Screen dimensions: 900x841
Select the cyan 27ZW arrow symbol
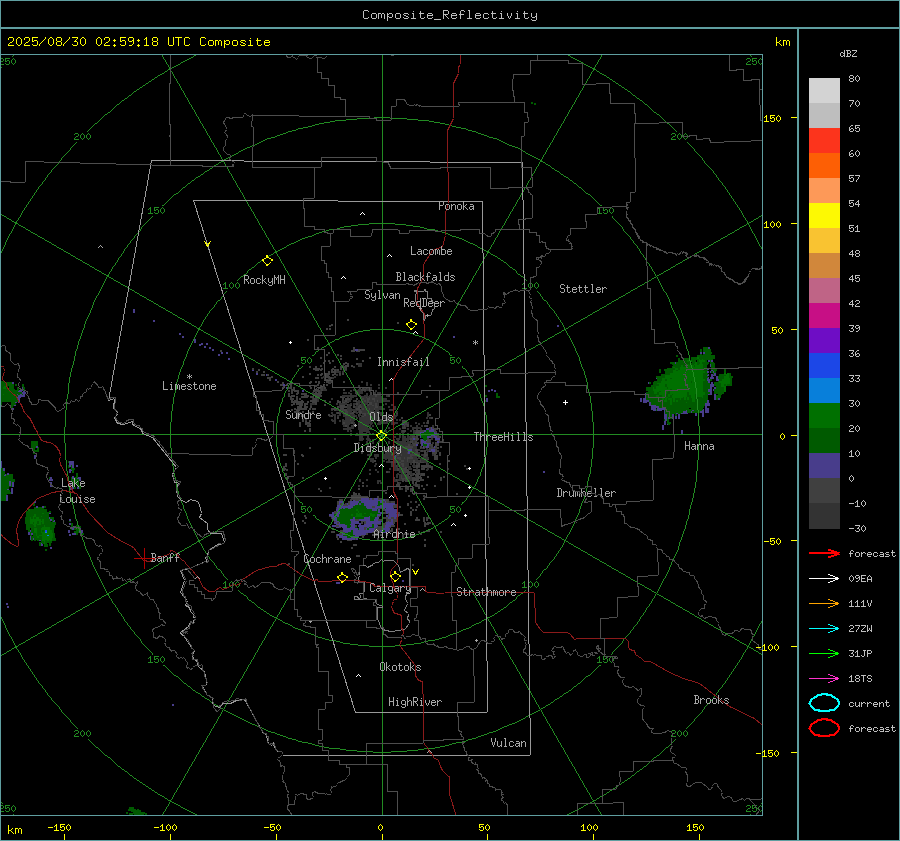coord(824,629)
